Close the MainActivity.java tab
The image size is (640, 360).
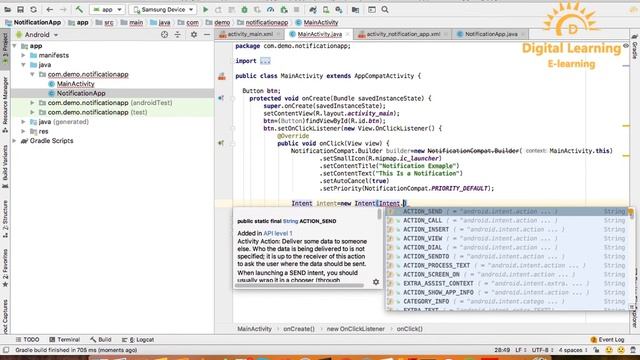click(347, 34)
